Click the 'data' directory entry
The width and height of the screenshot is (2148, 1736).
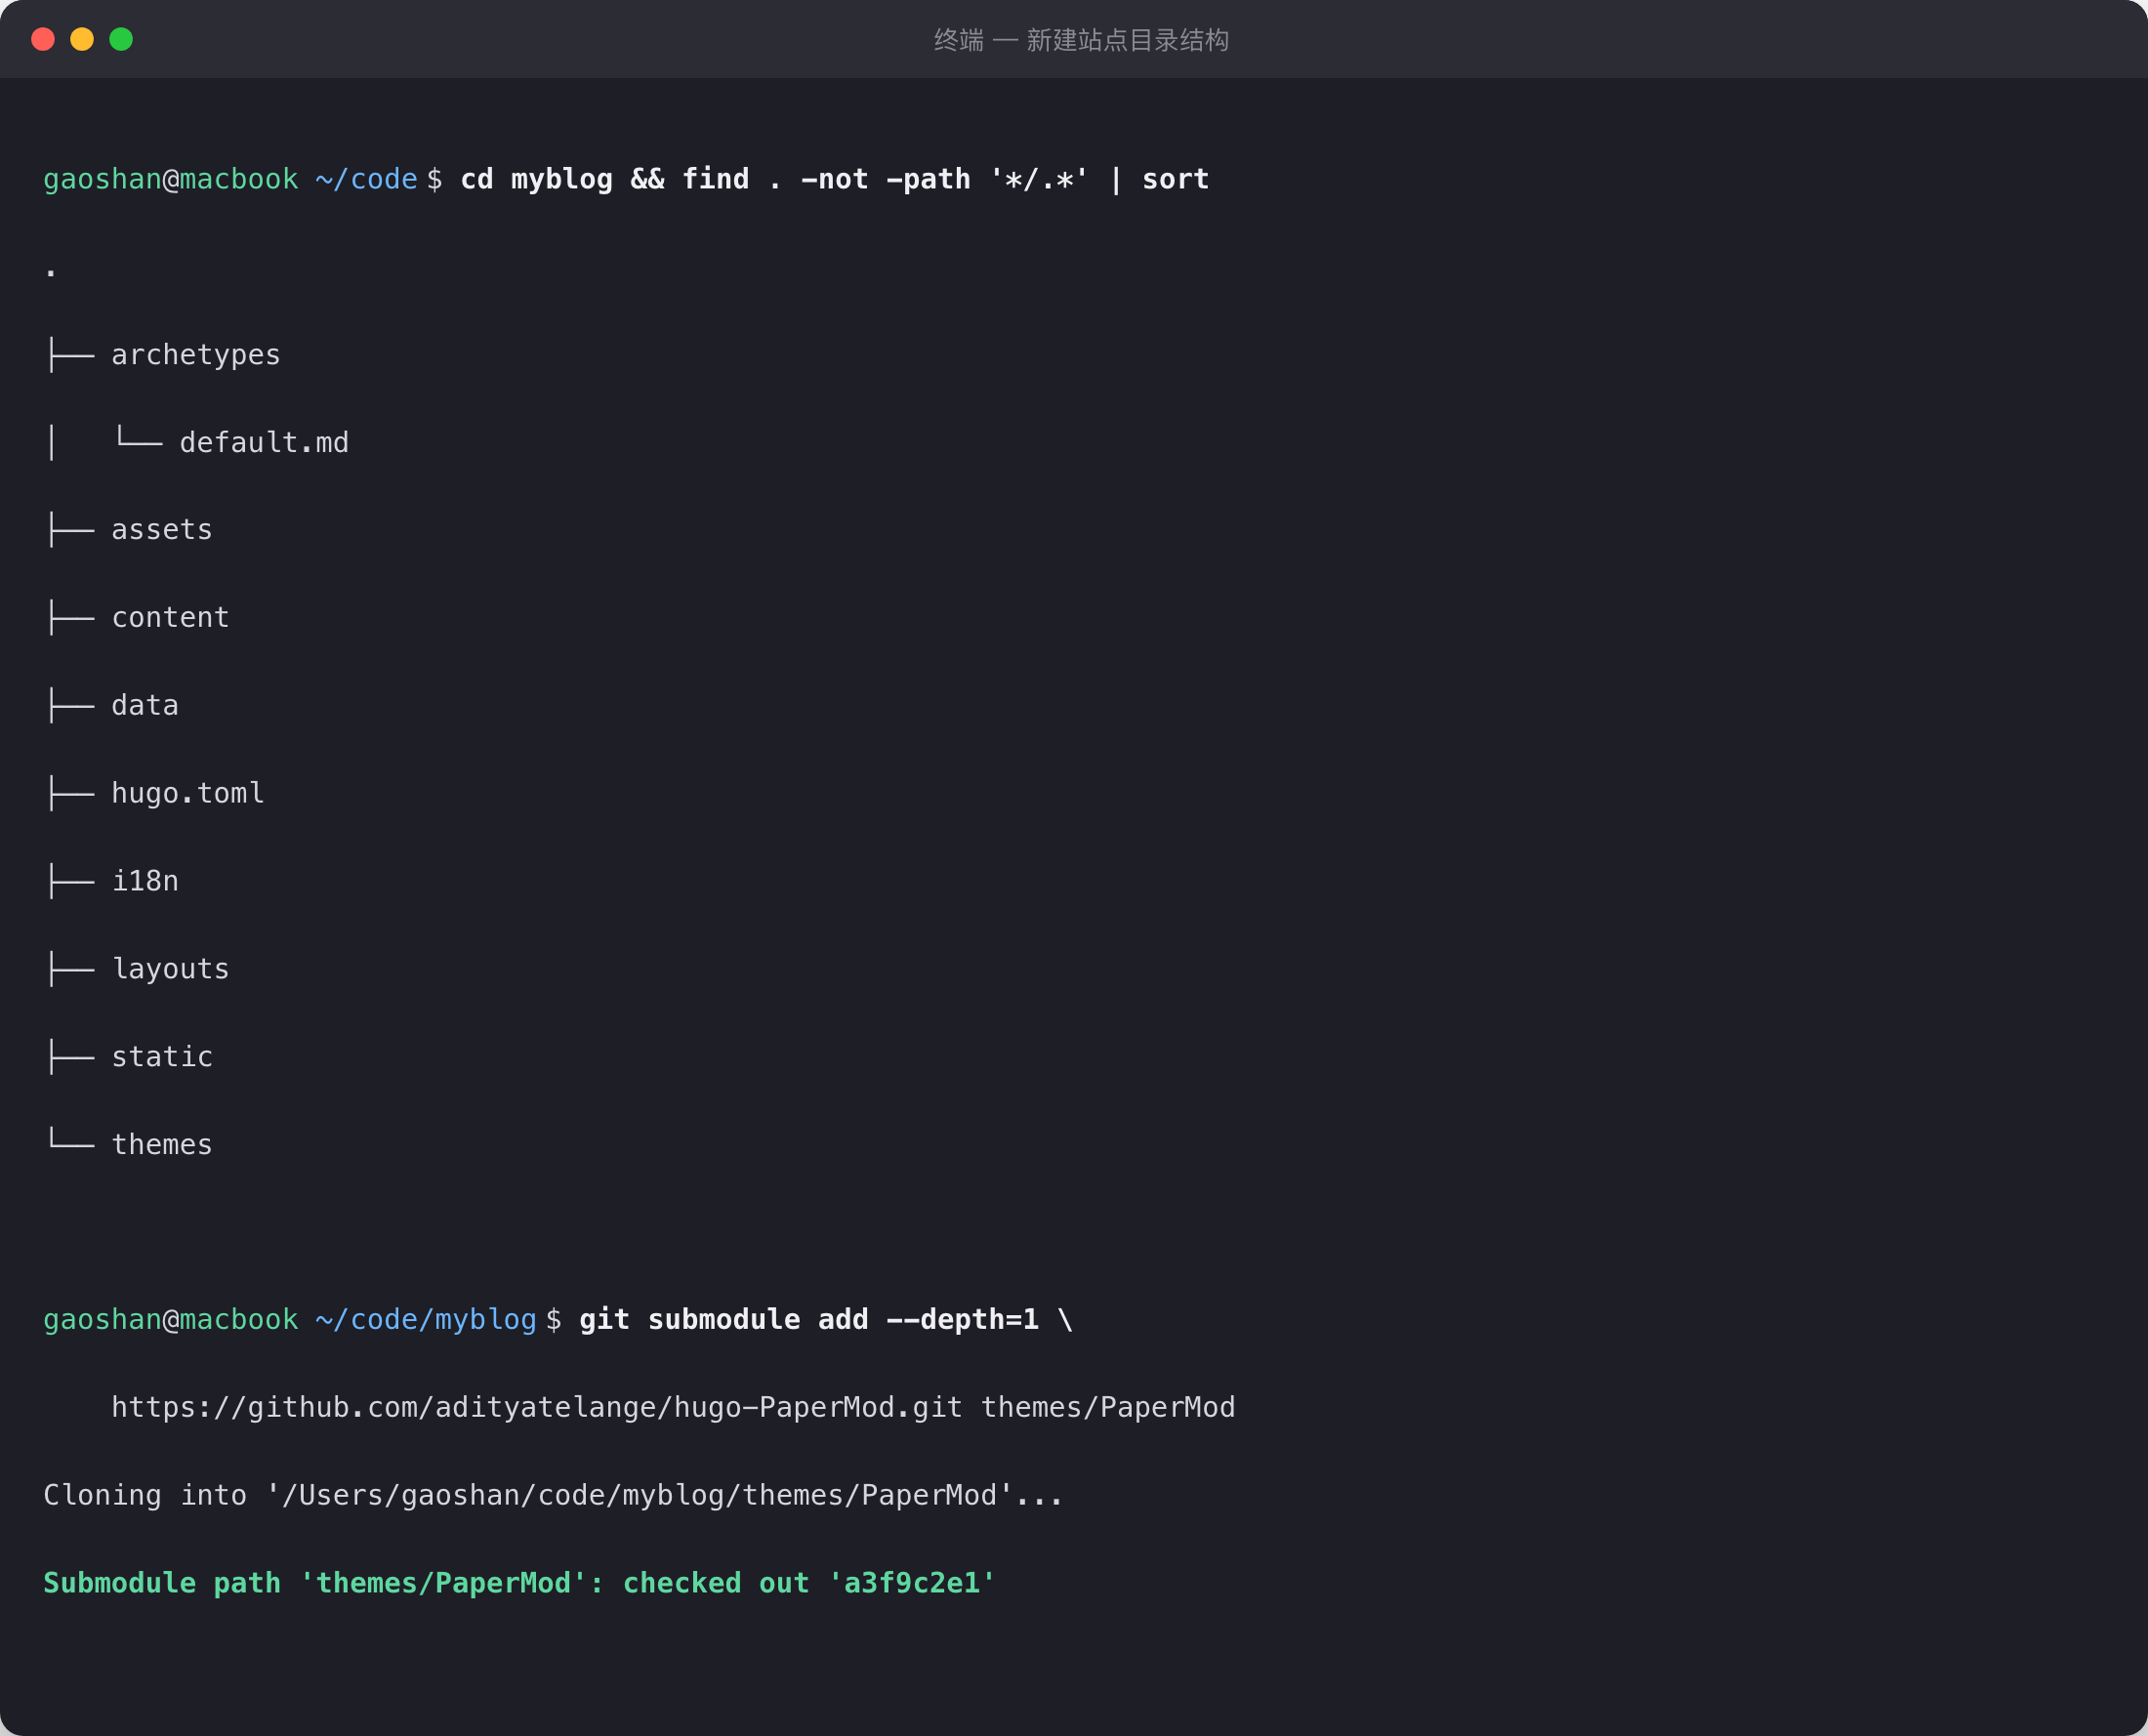(x=145, y=705)
